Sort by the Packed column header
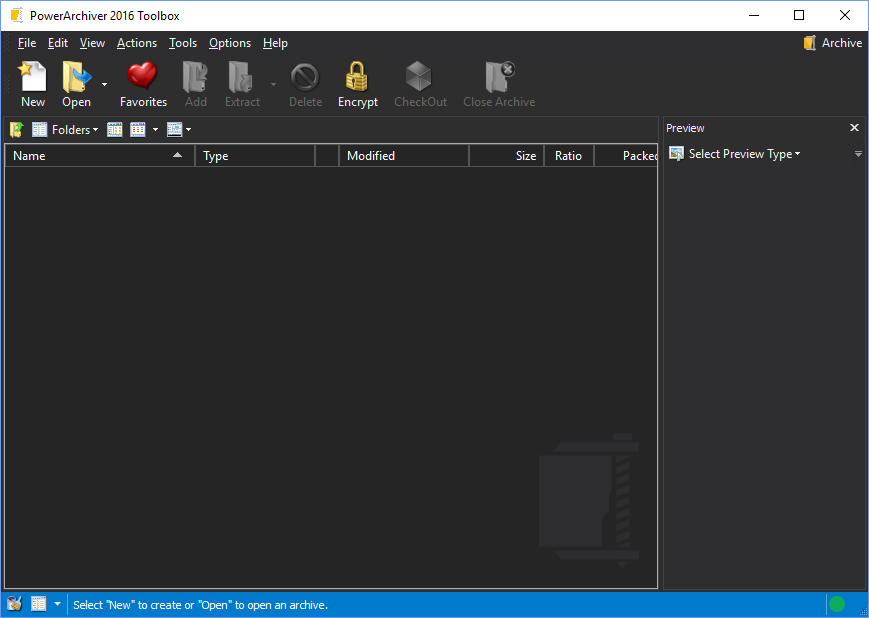869x618 pixels. (626, 156)
